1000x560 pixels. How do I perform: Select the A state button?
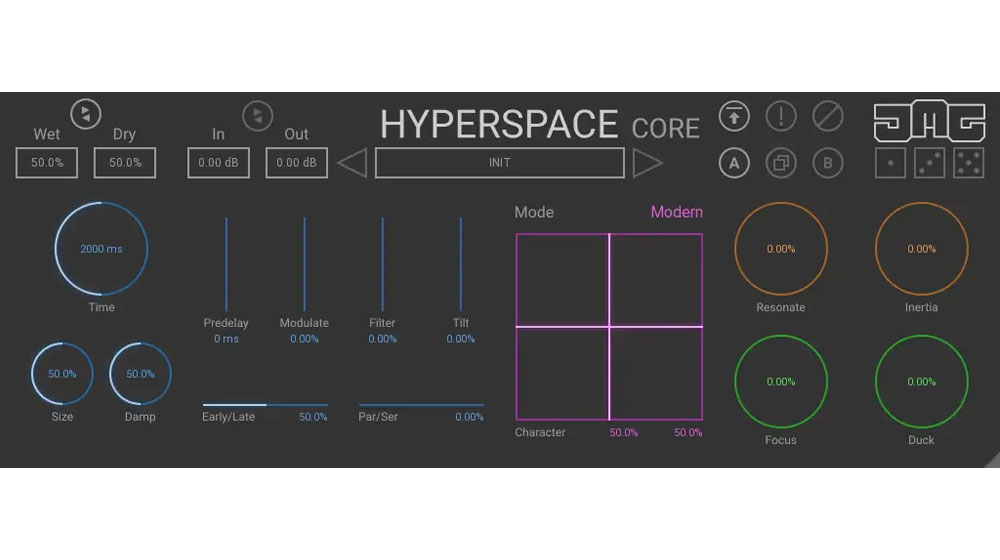tap(734, 163)
